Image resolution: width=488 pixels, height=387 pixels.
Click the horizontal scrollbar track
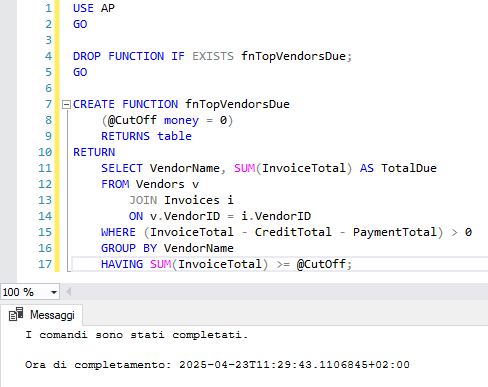(280, 292)
